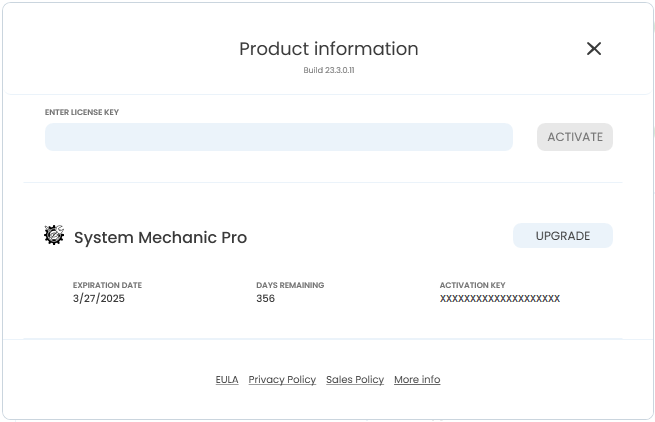Viewport: 655px width, 422px height.
Task: Click the System Mechanic Pro title
Action: click(x=160, y=237)
